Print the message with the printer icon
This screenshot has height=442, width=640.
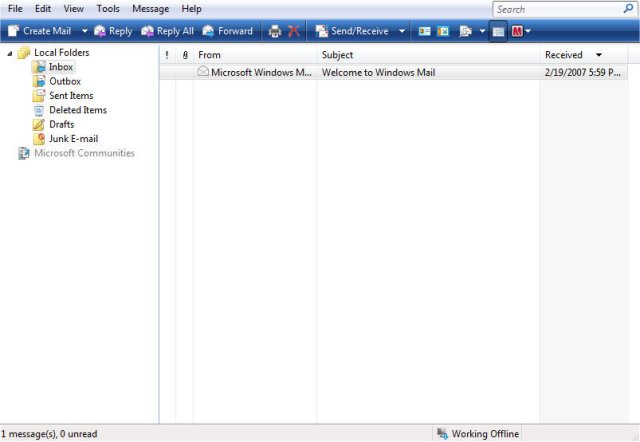click(x=275, y=31)
